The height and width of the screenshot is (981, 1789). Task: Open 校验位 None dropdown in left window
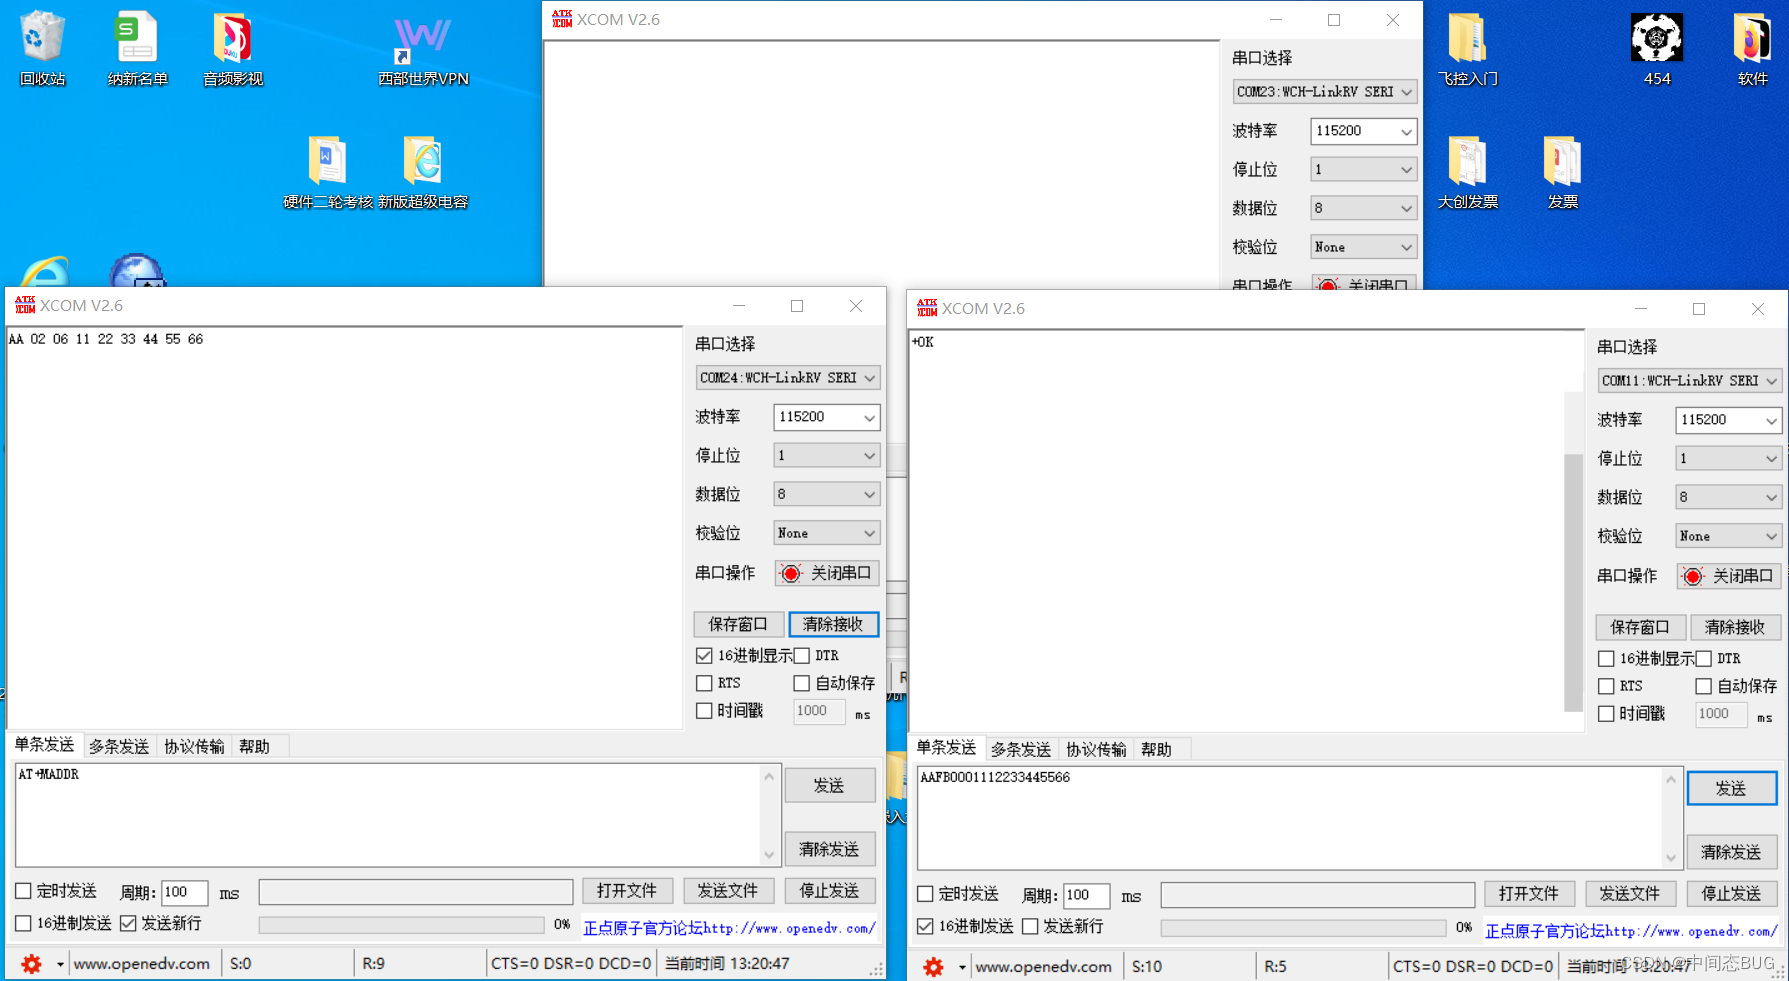click(826, 533)
